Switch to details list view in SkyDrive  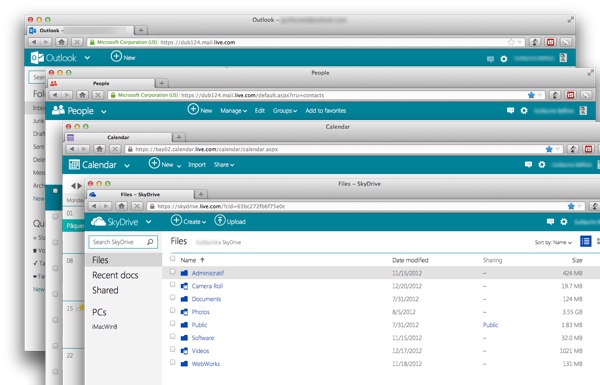point(585,241)
